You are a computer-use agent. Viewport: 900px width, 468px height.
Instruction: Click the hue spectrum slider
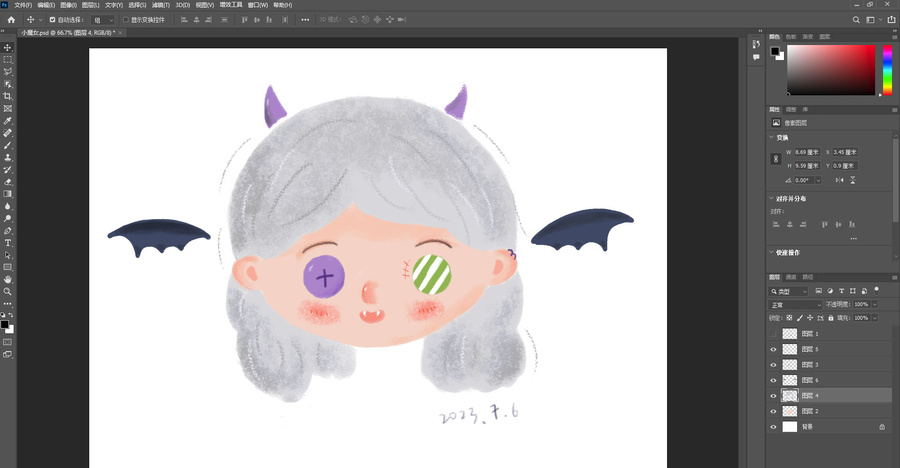tap(887, 69)
